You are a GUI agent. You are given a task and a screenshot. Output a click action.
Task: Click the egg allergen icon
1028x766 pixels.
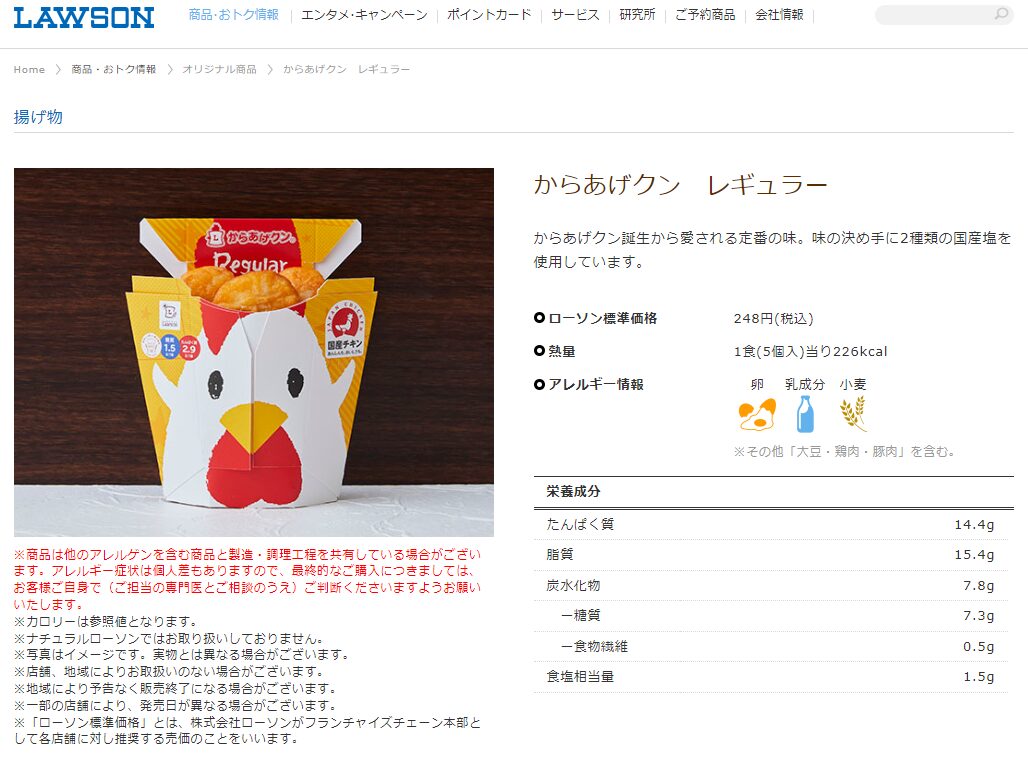coord(757,414)
